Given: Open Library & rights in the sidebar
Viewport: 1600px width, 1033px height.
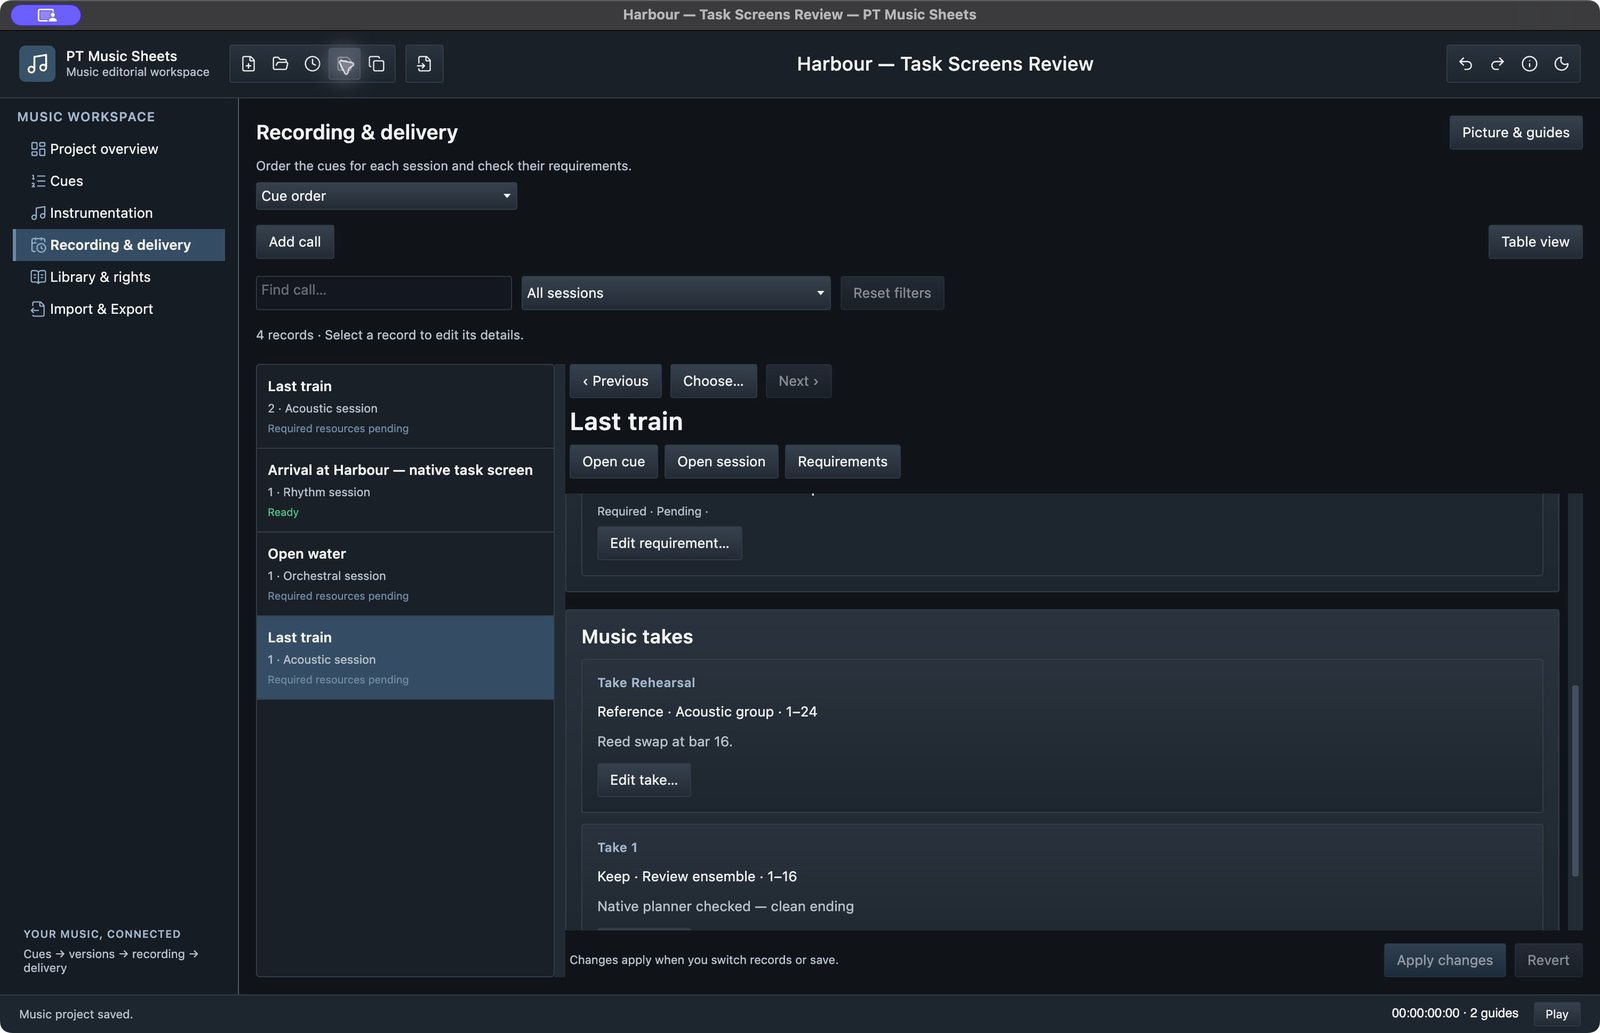Looking at the screenshot, I should pyautogui.click(x=119, y=277).
